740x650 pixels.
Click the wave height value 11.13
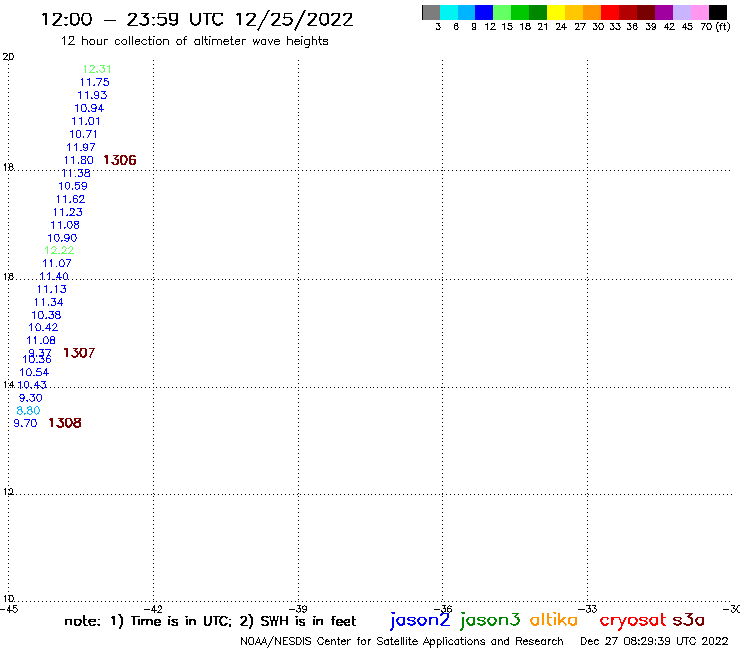click(51, 289)
